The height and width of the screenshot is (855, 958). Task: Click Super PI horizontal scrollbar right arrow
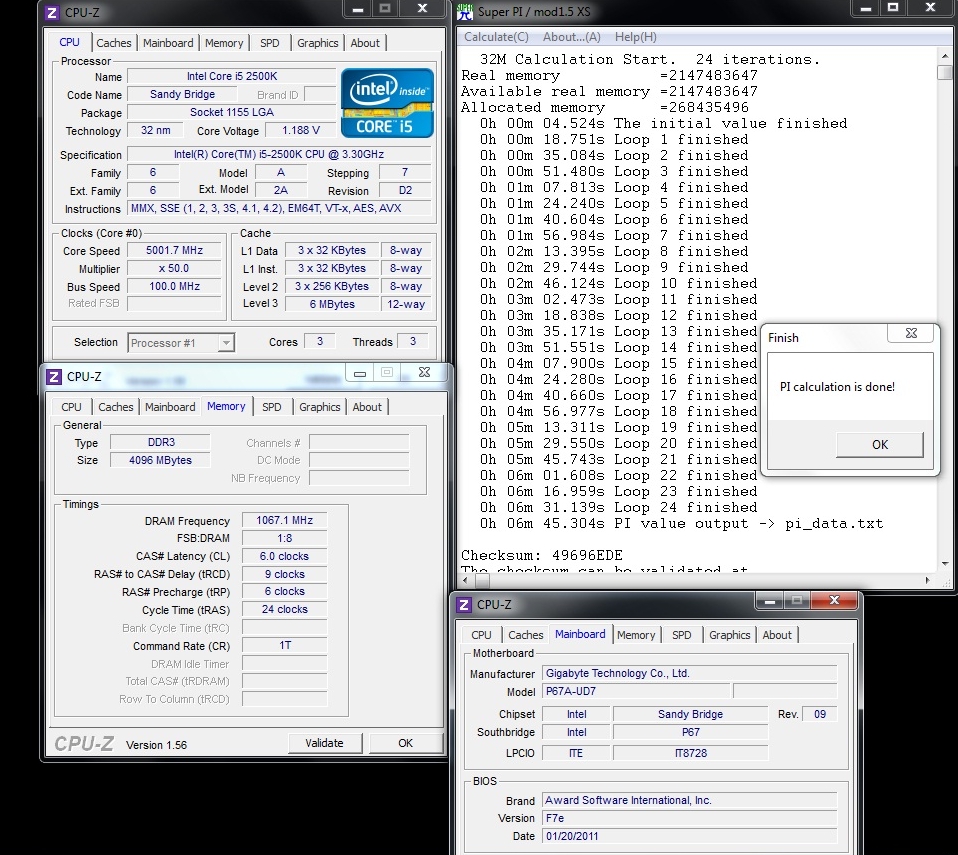tap(927, 580)
